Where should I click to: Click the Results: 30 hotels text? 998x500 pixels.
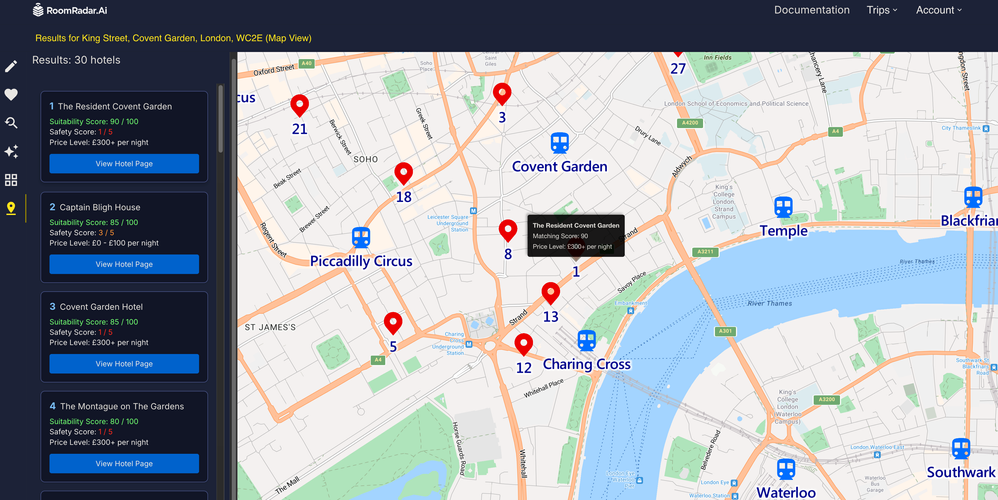76,60
